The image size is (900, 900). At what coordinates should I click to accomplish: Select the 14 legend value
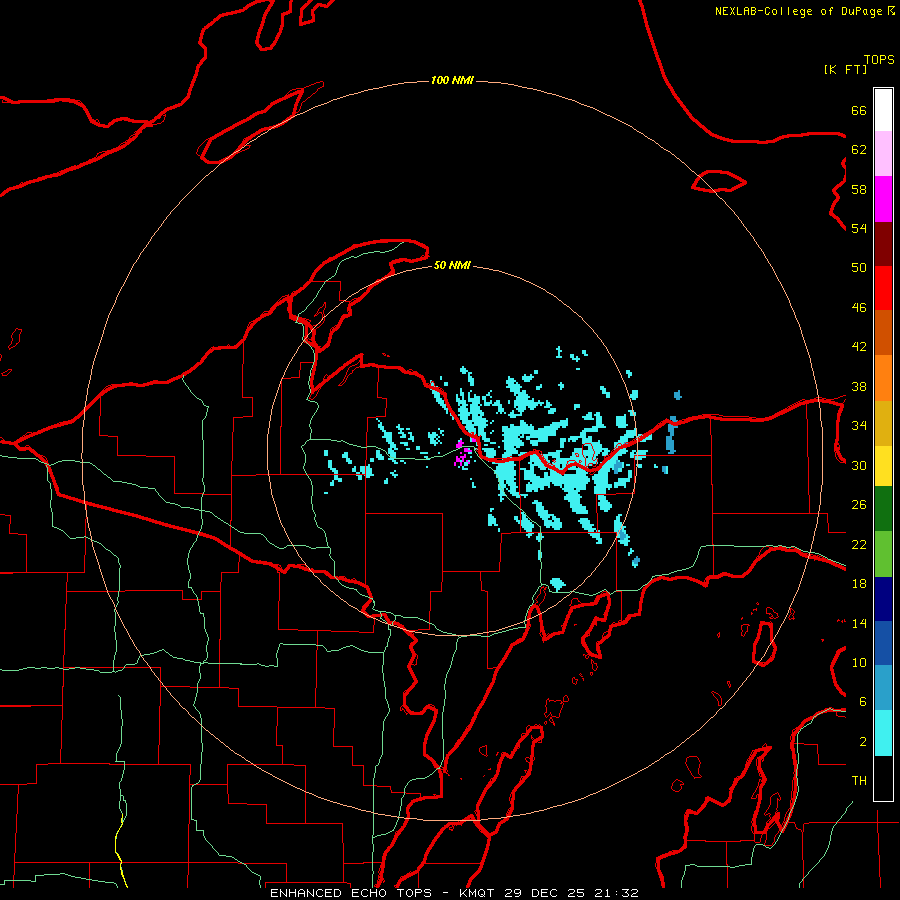pyautogui.click(x=859, y=623)
